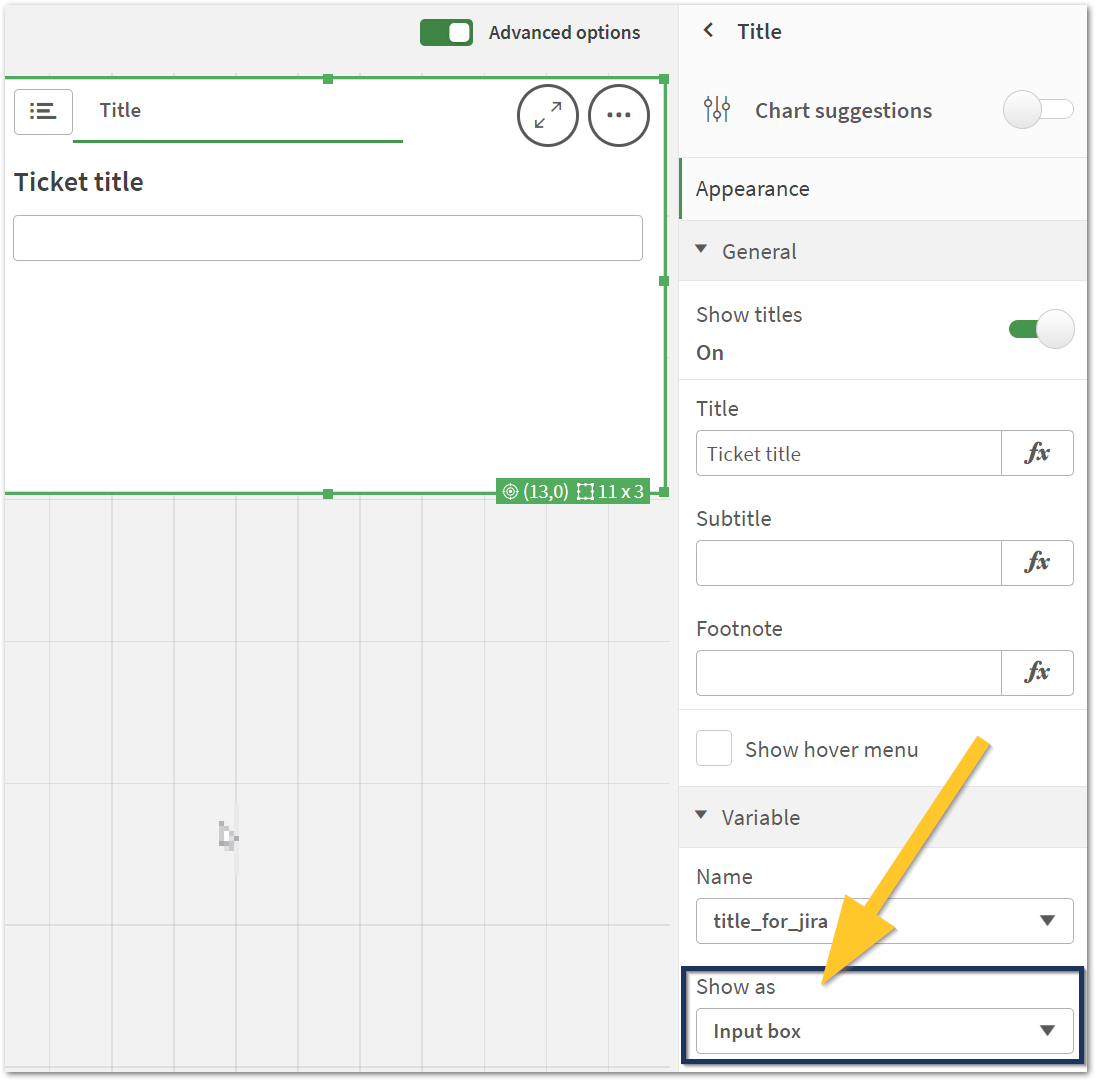
Task: Click the fx icon next to Subtitle
Action: point(1037,563)
